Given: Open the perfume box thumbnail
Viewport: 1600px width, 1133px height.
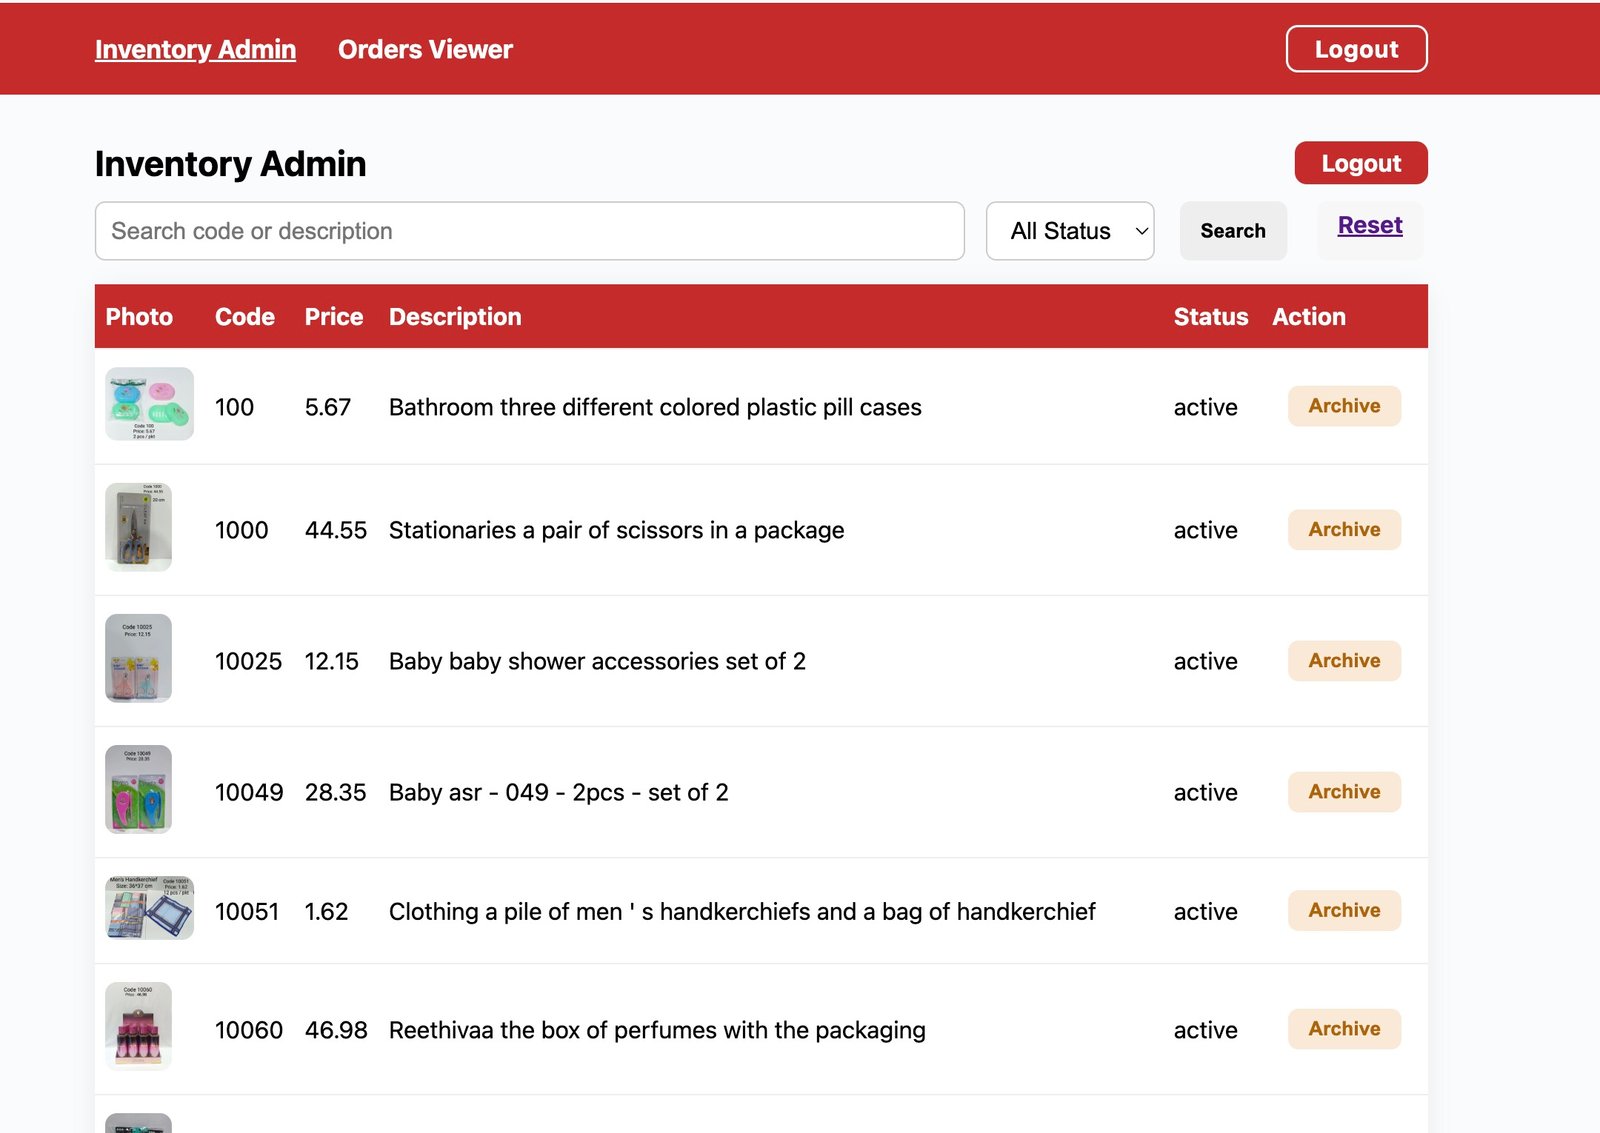Looking at the screenshot, I should coord(138,1026).
